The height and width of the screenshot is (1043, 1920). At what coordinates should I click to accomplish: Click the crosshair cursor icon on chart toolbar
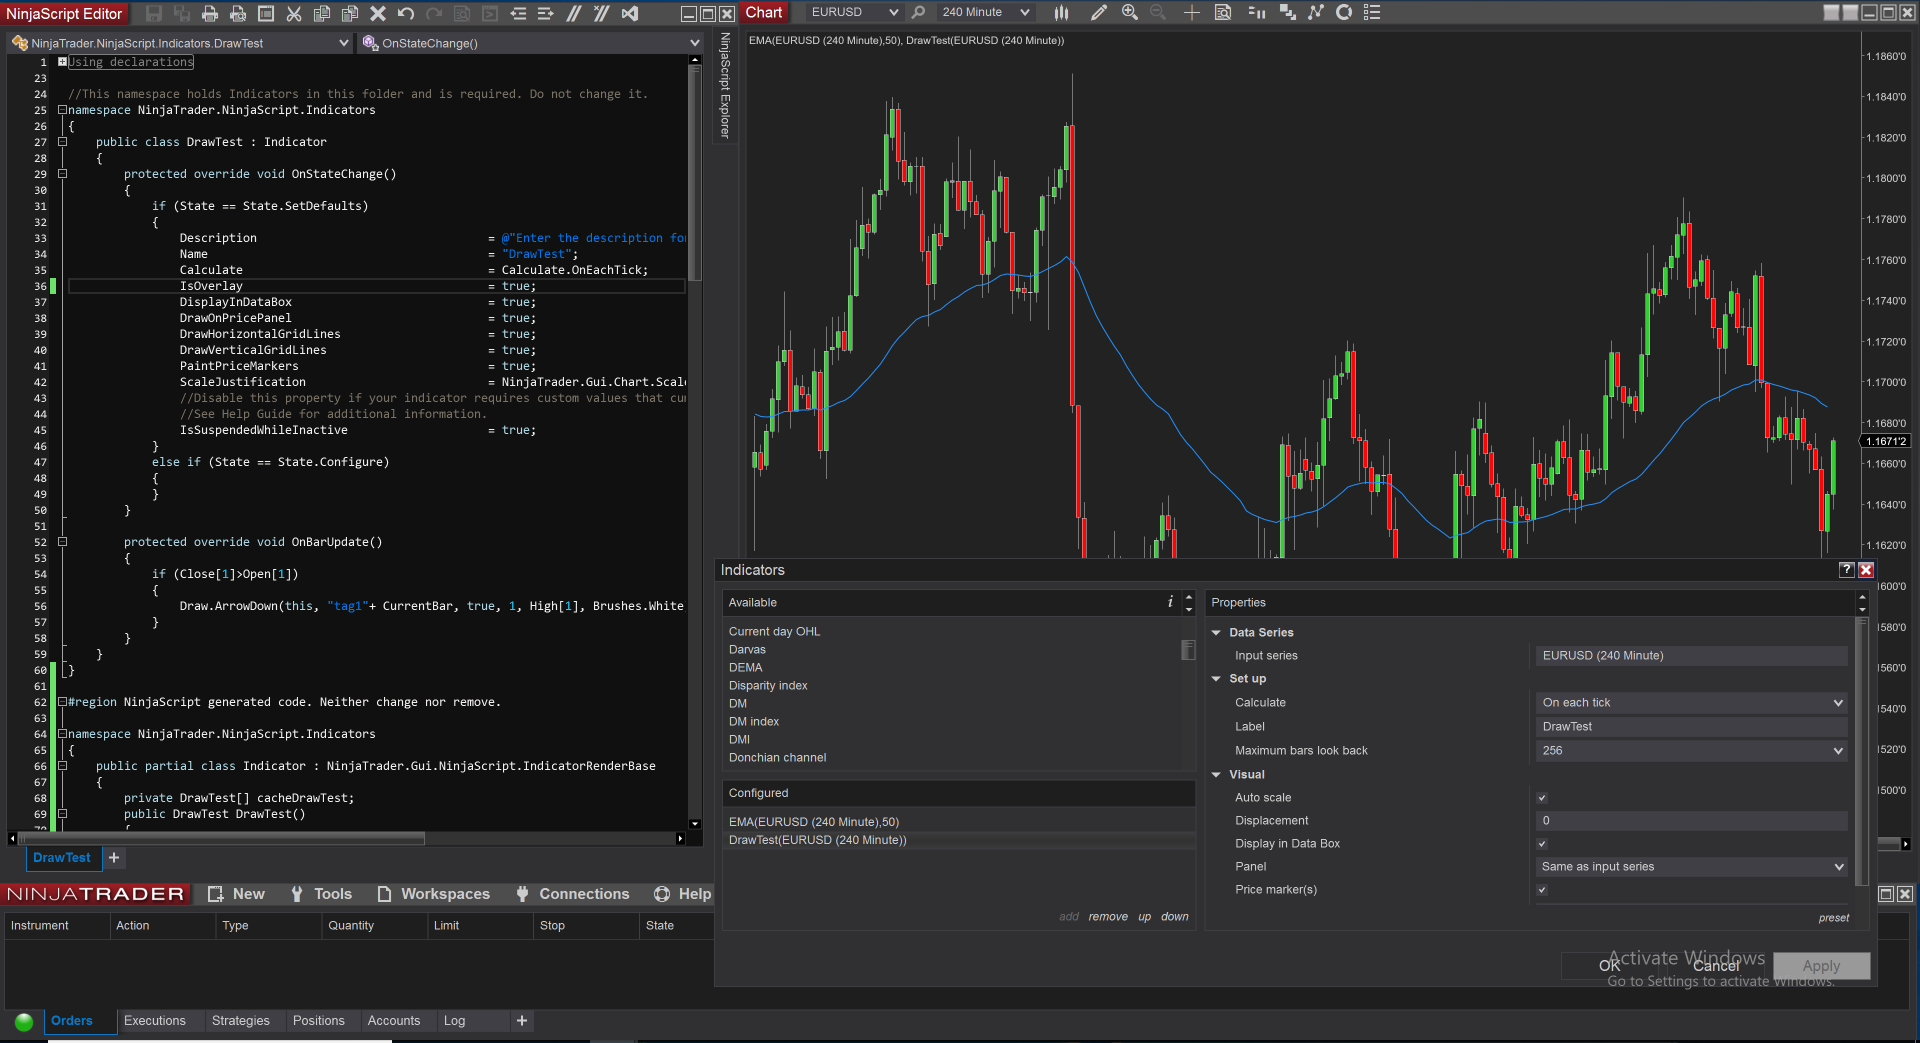[x=1191, y=12]
